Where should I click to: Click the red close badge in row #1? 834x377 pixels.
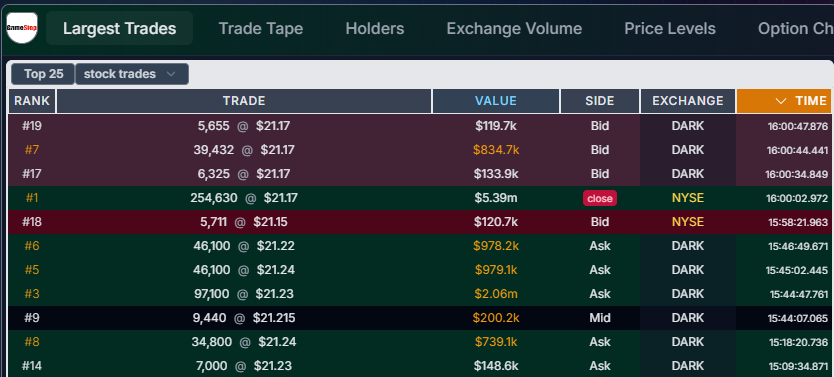point(600,198)
